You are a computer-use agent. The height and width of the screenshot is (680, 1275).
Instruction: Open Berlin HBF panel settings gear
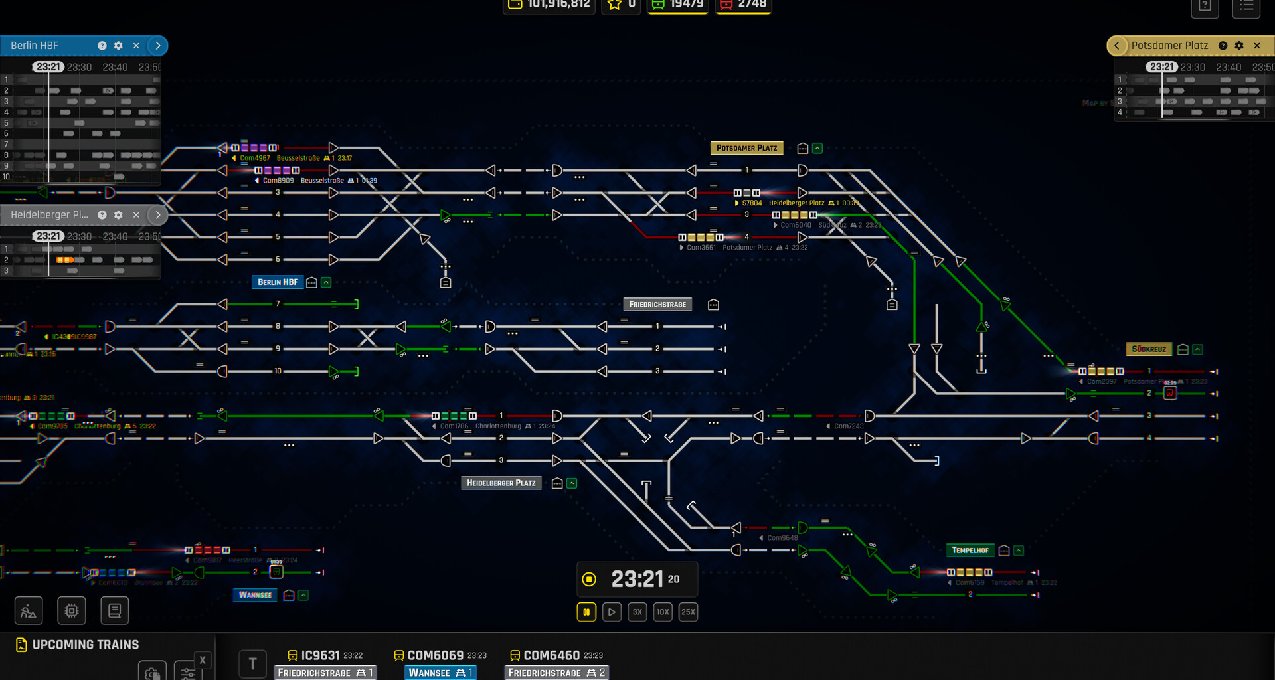pos(119,46)
